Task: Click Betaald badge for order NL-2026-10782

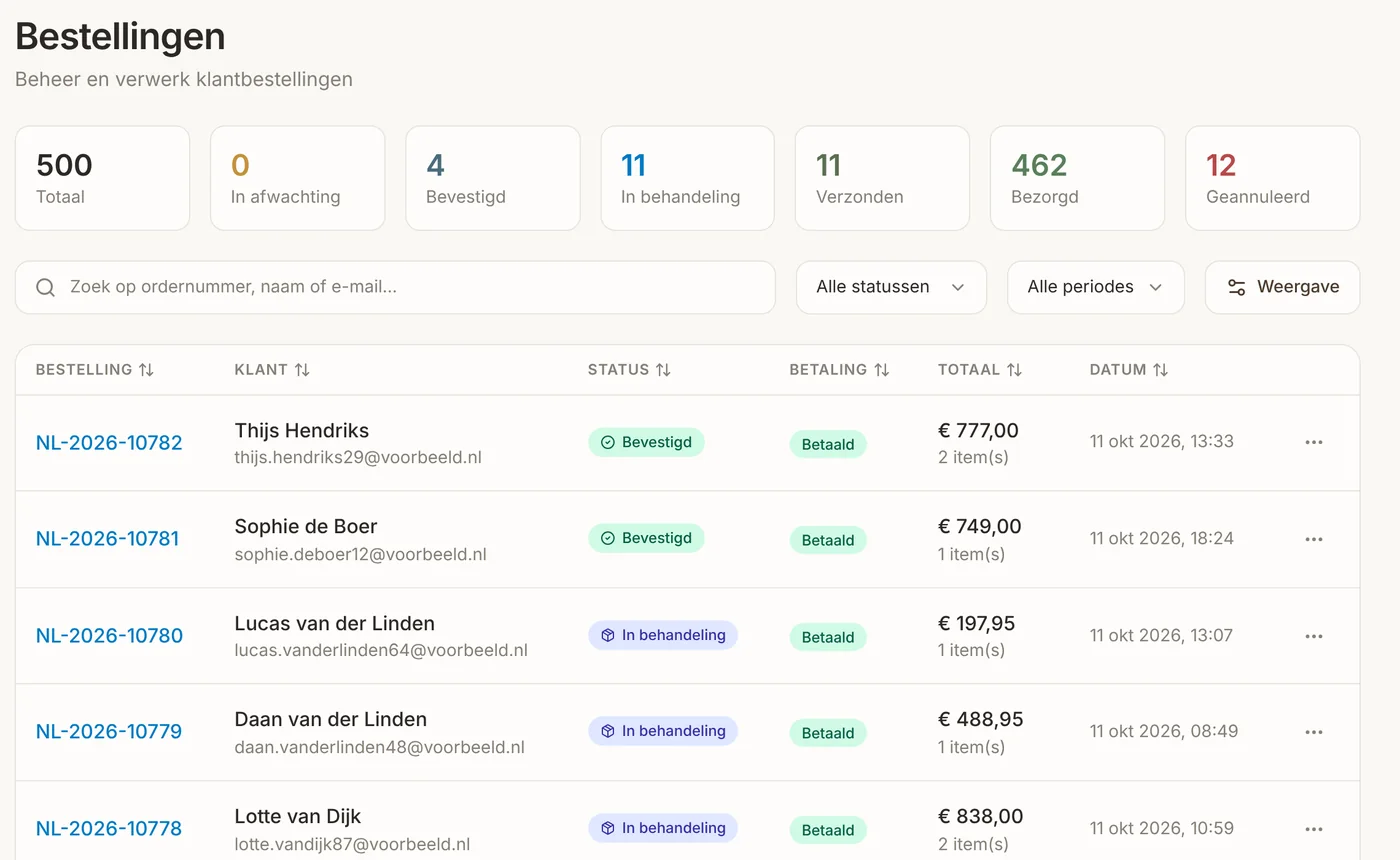Action: point(828,444)
